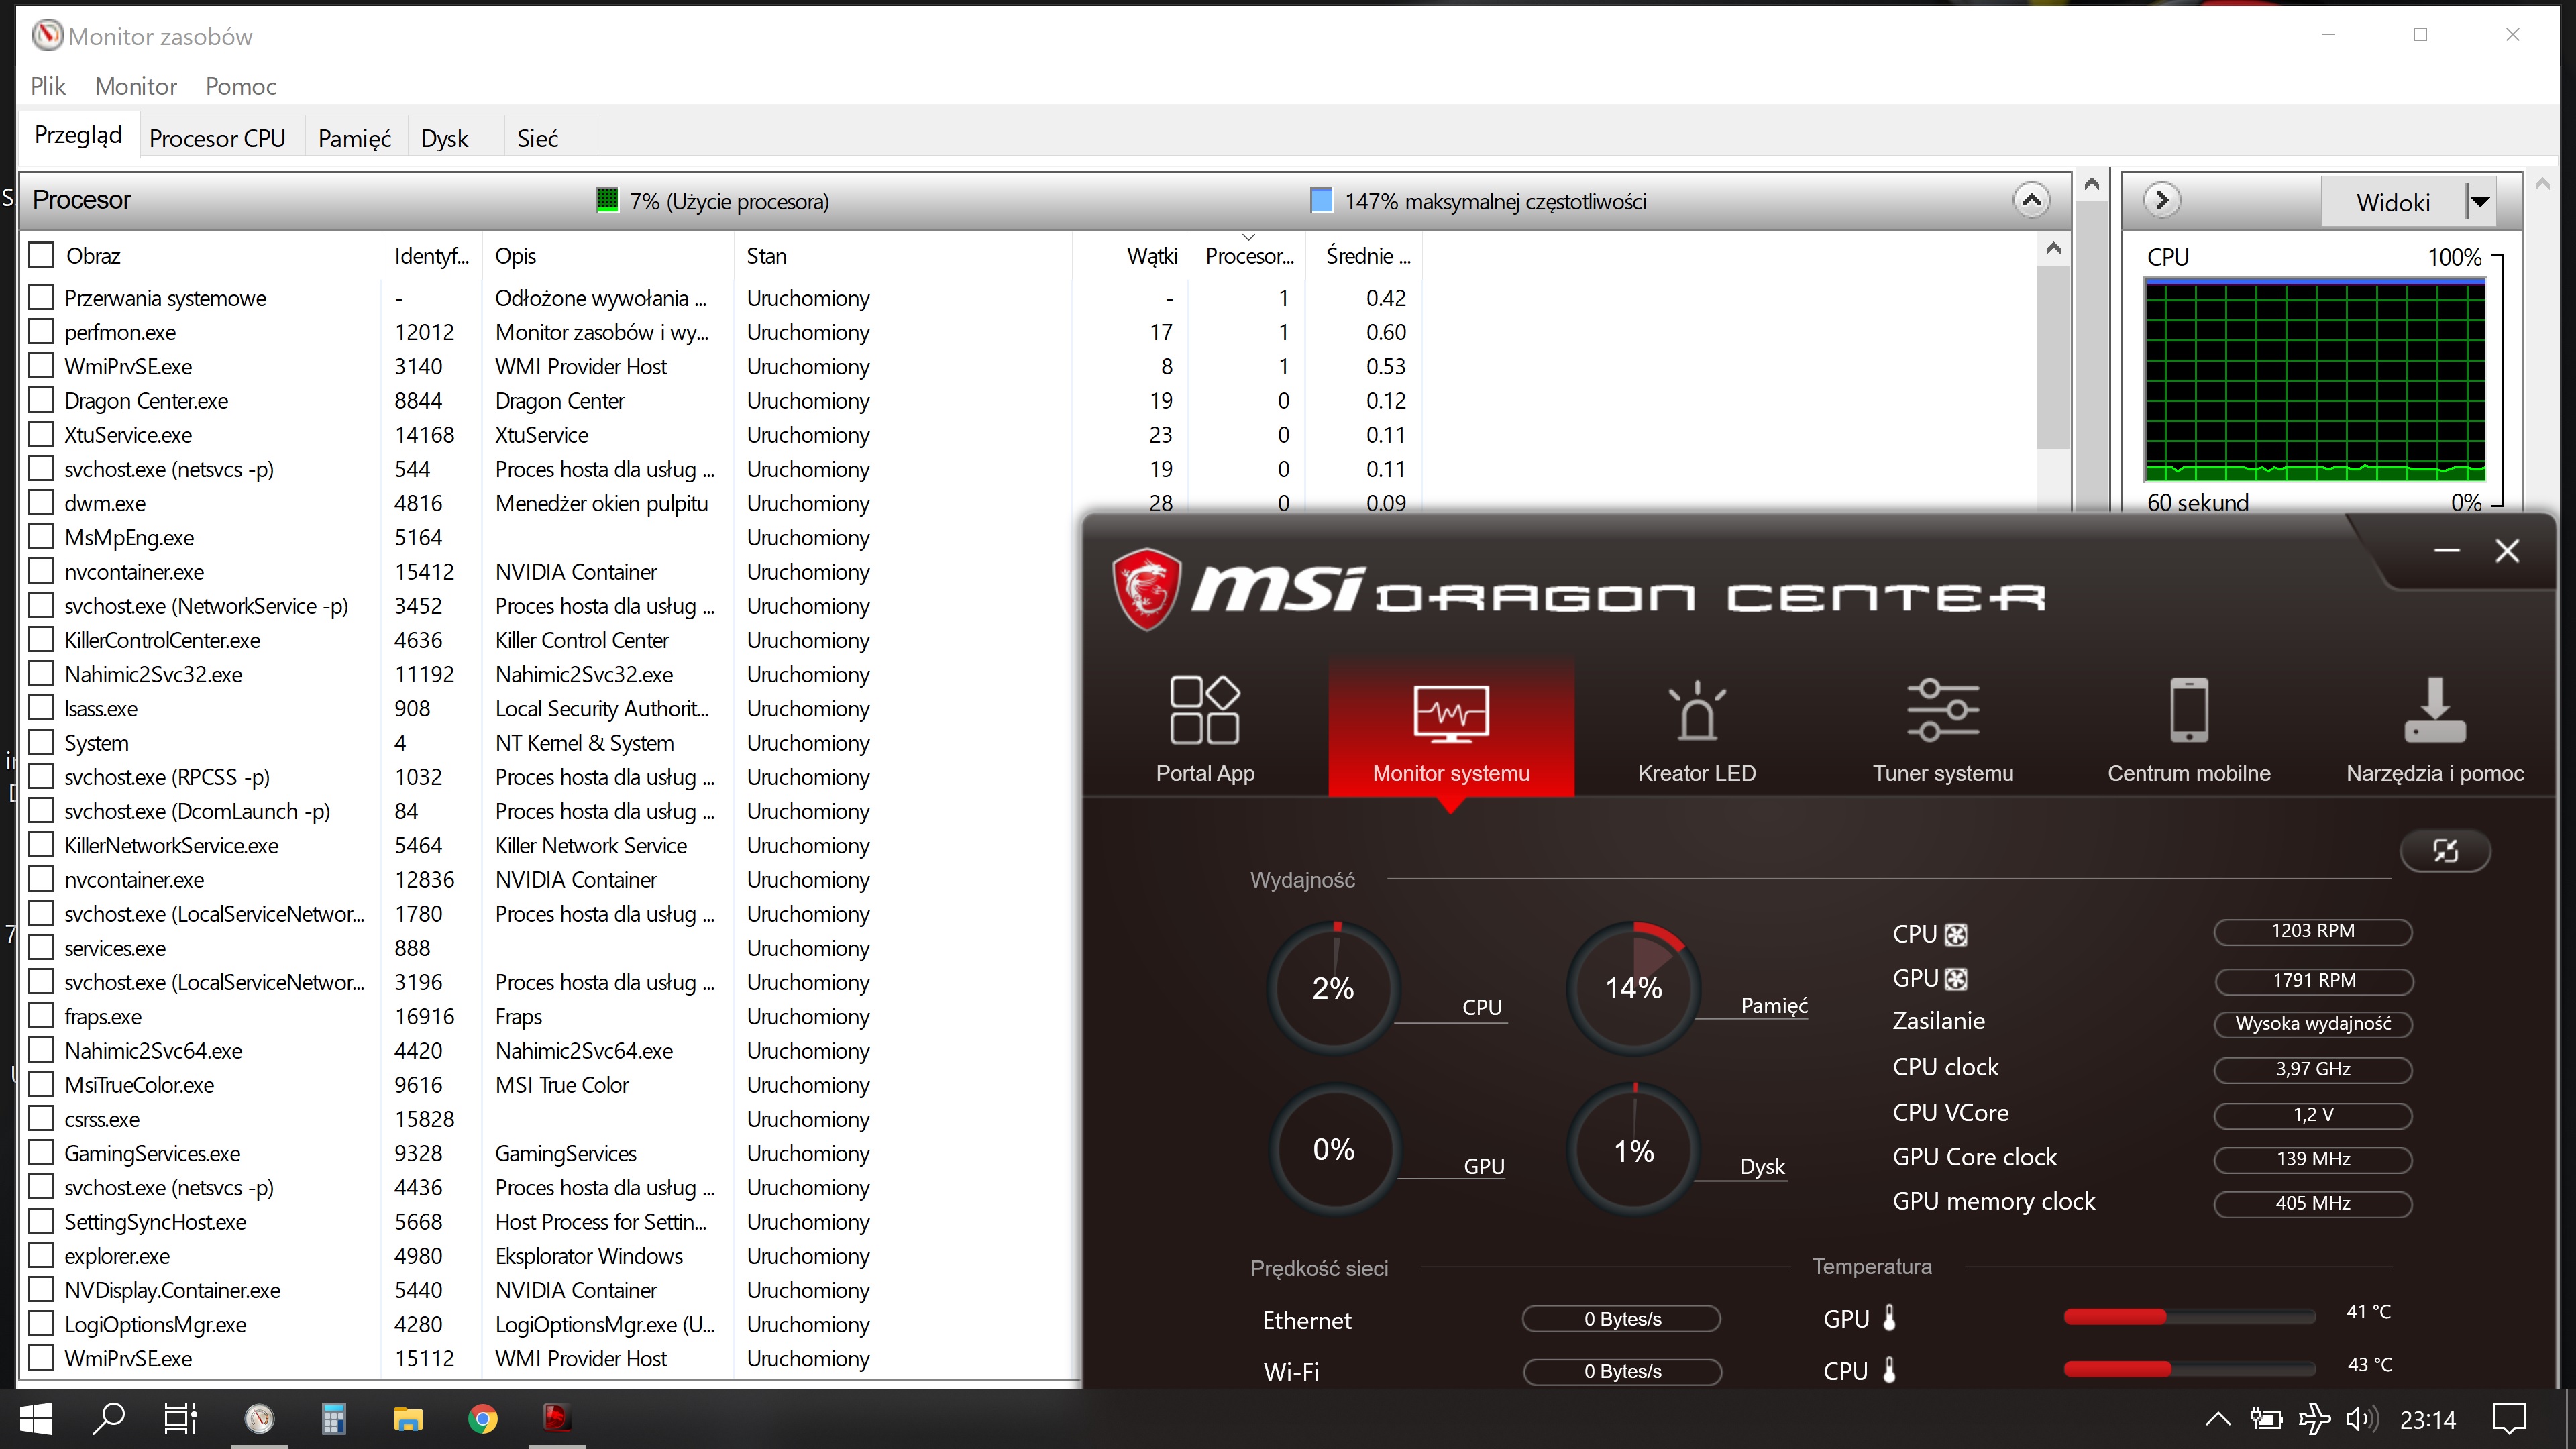Viewport: 2576px width, 1449px height.
Task: Sort by Procesor column header
Action: pyautogui.click(x=1249, y=256)
